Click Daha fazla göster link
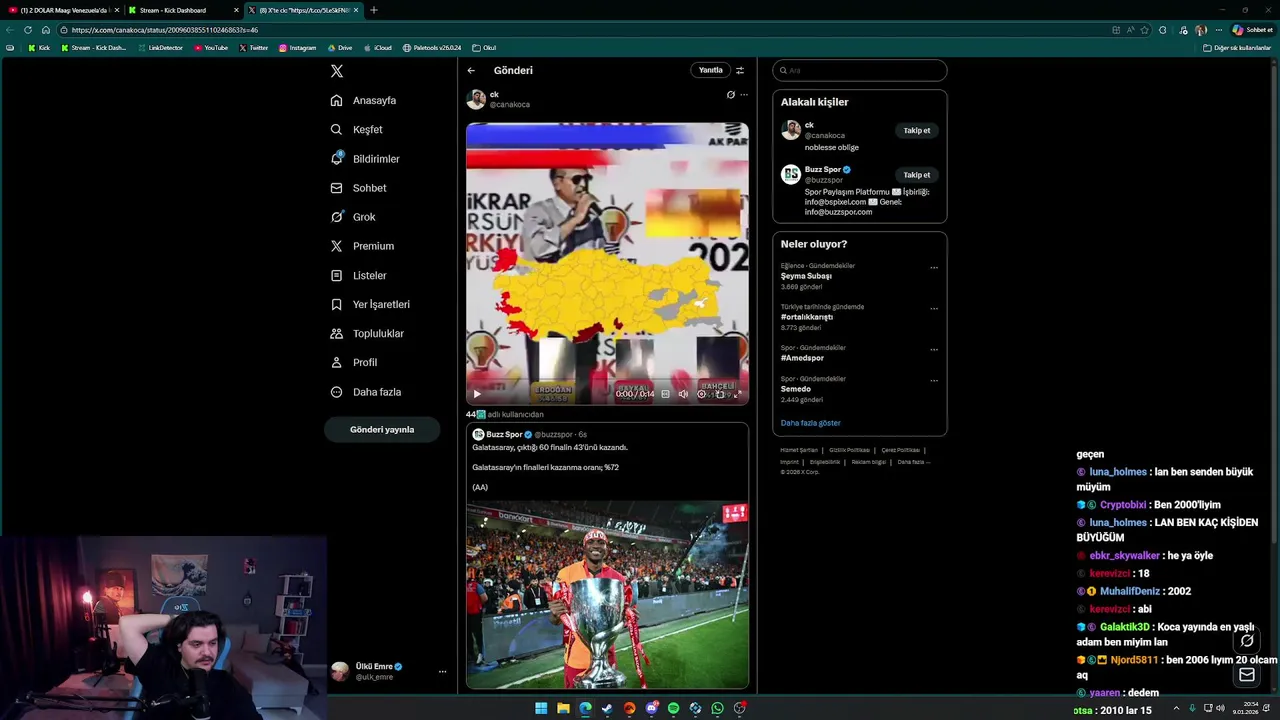The width and height of the screenshot is (1280, 720). (x=810, y=423)
